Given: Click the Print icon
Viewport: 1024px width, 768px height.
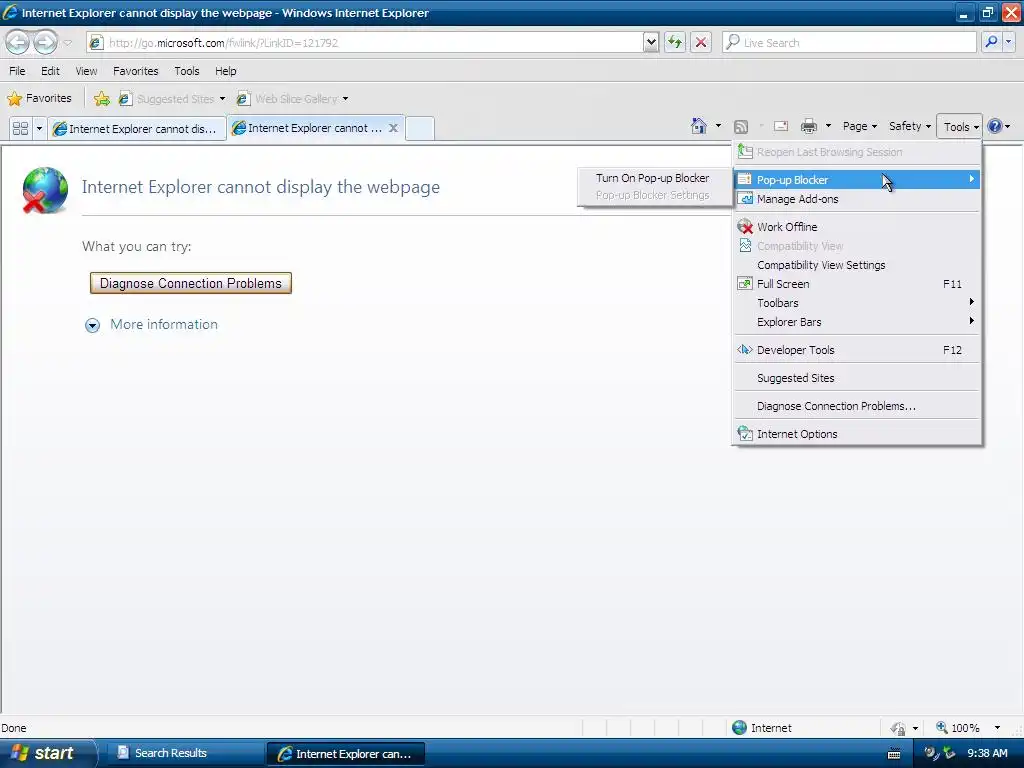Looking at the screenshot, I should tap(808, 126).
